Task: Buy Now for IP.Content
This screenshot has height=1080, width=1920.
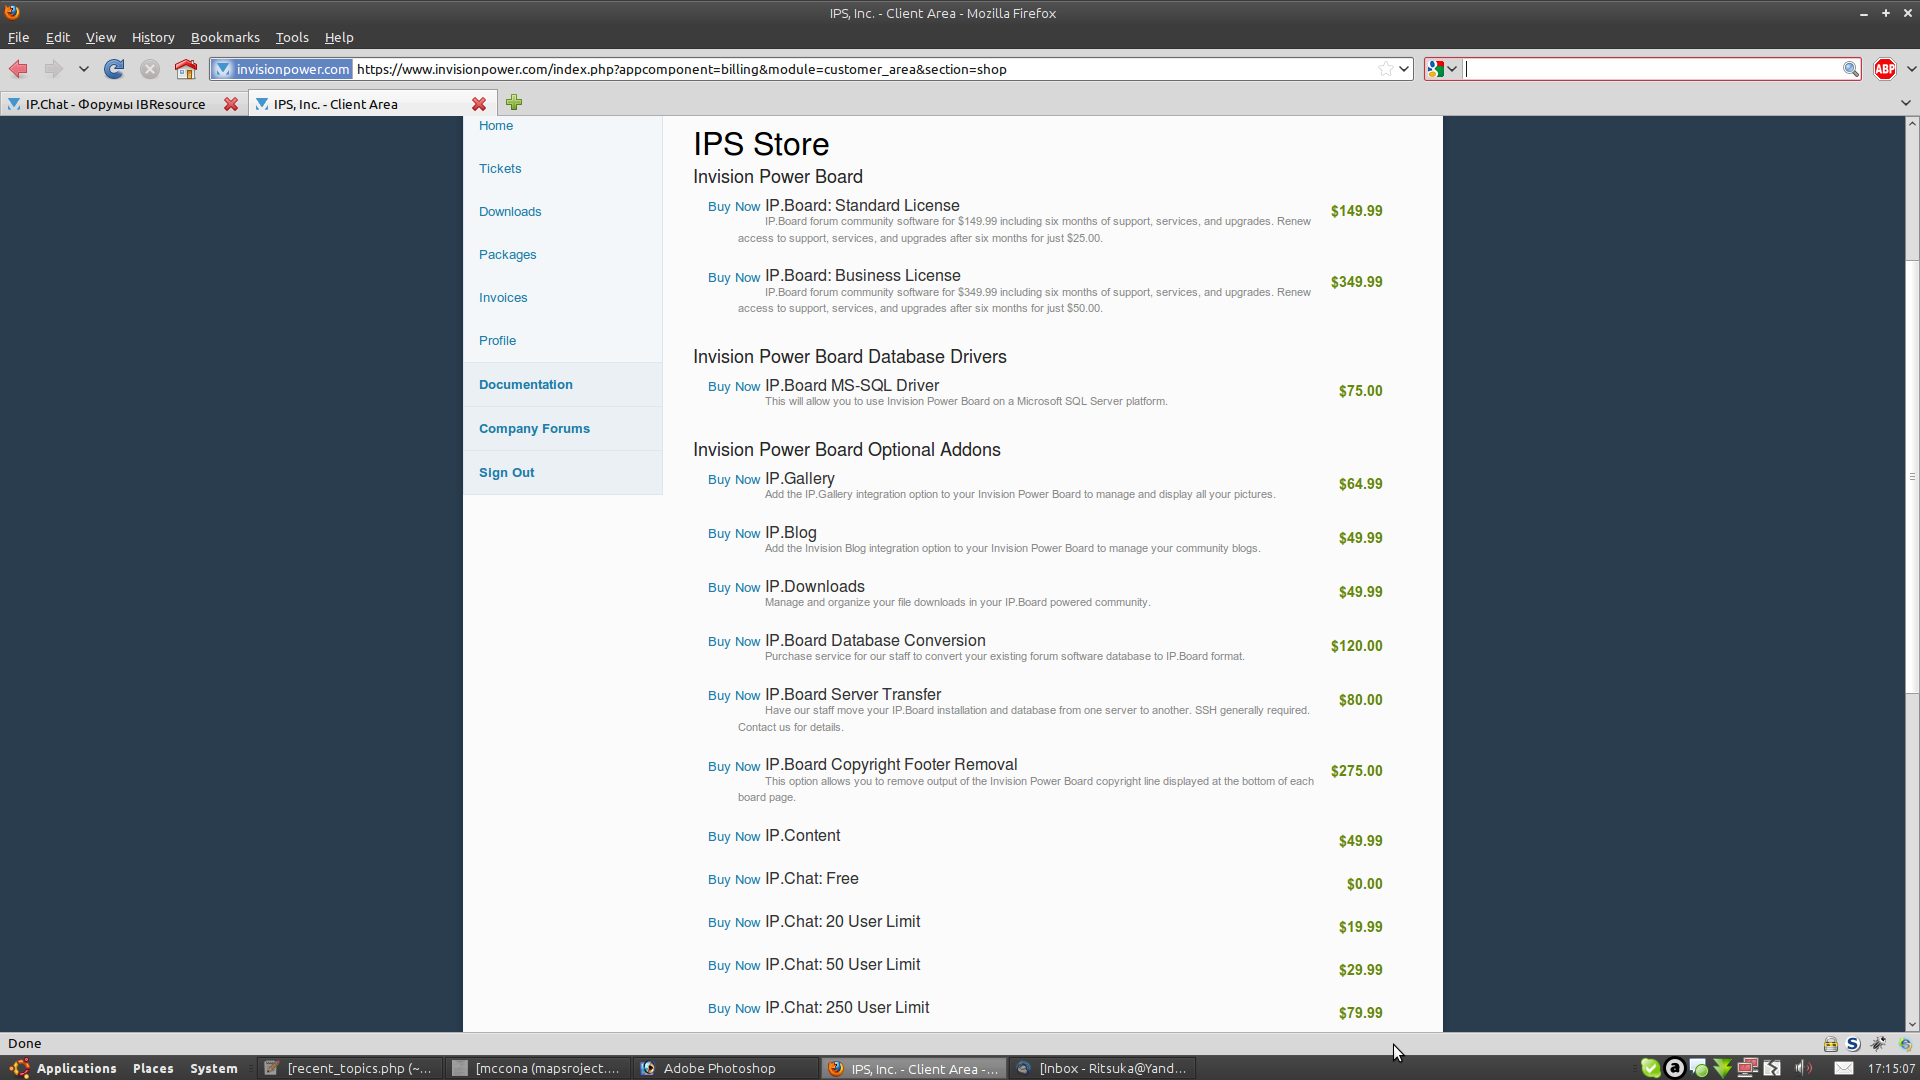Action: click(734, 837)
